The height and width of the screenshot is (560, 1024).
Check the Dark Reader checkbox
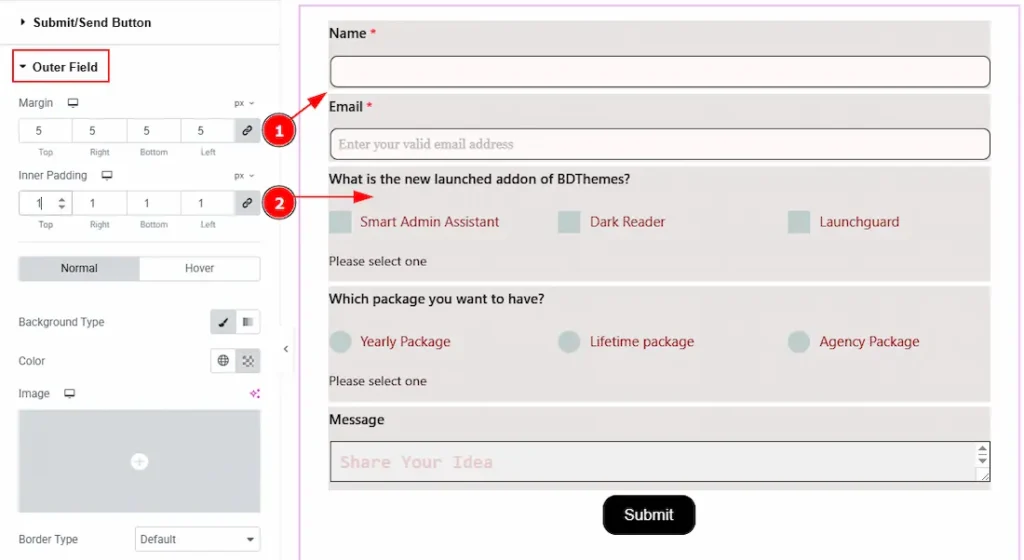click(x=569, y=222)
